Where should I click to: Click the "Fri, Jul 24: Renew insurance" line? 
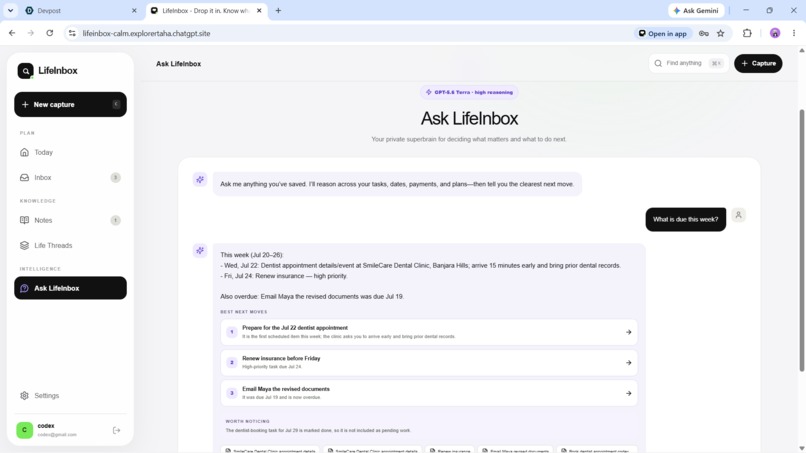[x=284, y=276]
